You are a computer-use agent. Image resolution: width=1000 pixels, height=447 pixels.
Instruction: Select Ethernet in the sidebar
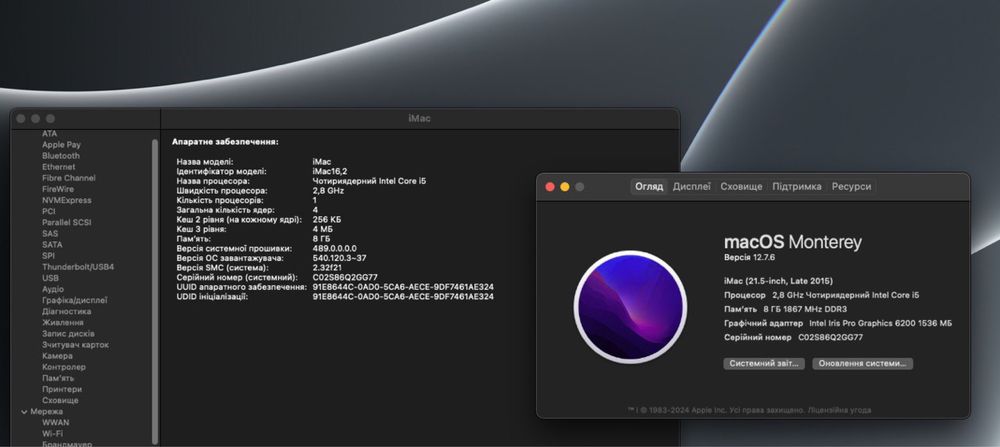[59, 167]
